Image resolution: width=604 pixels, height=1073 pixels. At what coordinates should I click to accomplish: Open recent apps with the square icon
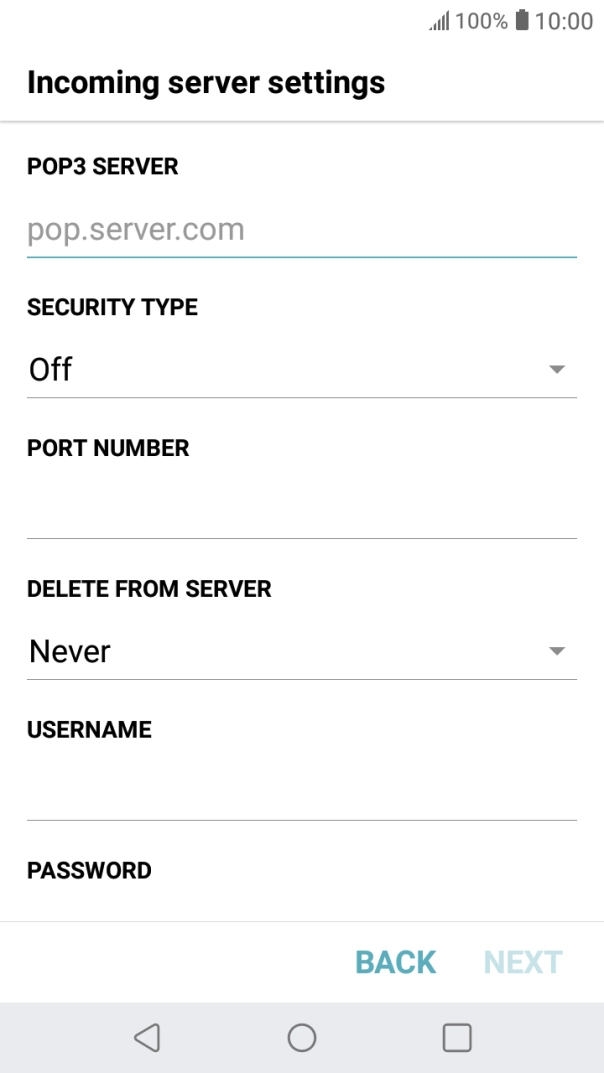(457, 1037)
